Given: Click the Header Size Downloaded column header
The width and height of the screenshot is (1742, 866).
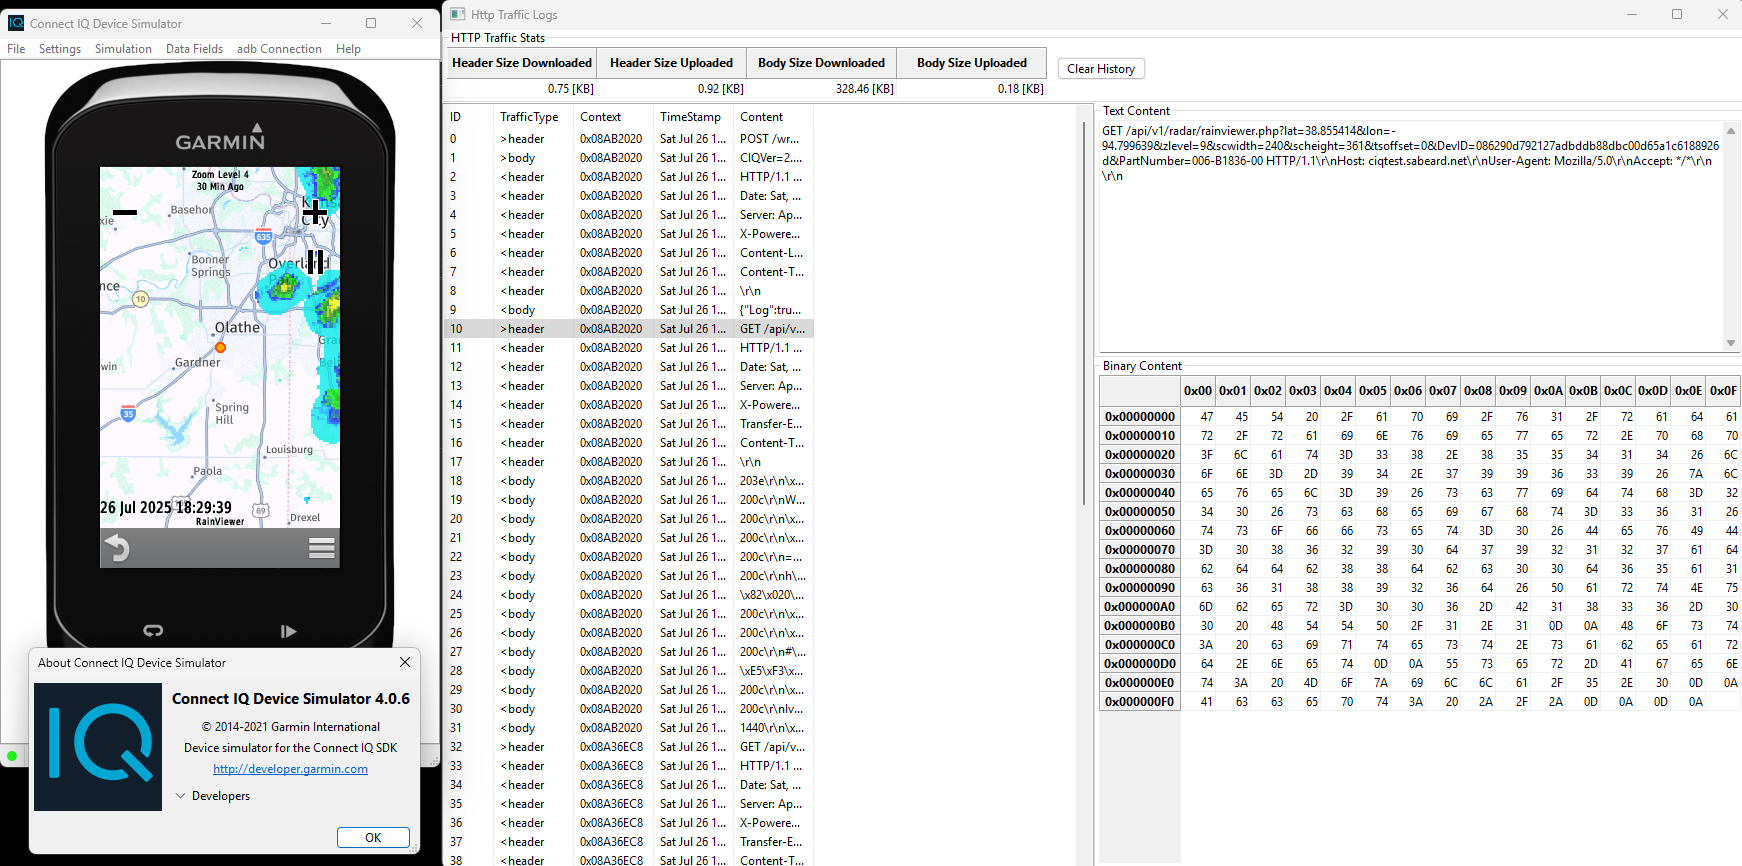Looking at the screenshot, I should point(522,63).
